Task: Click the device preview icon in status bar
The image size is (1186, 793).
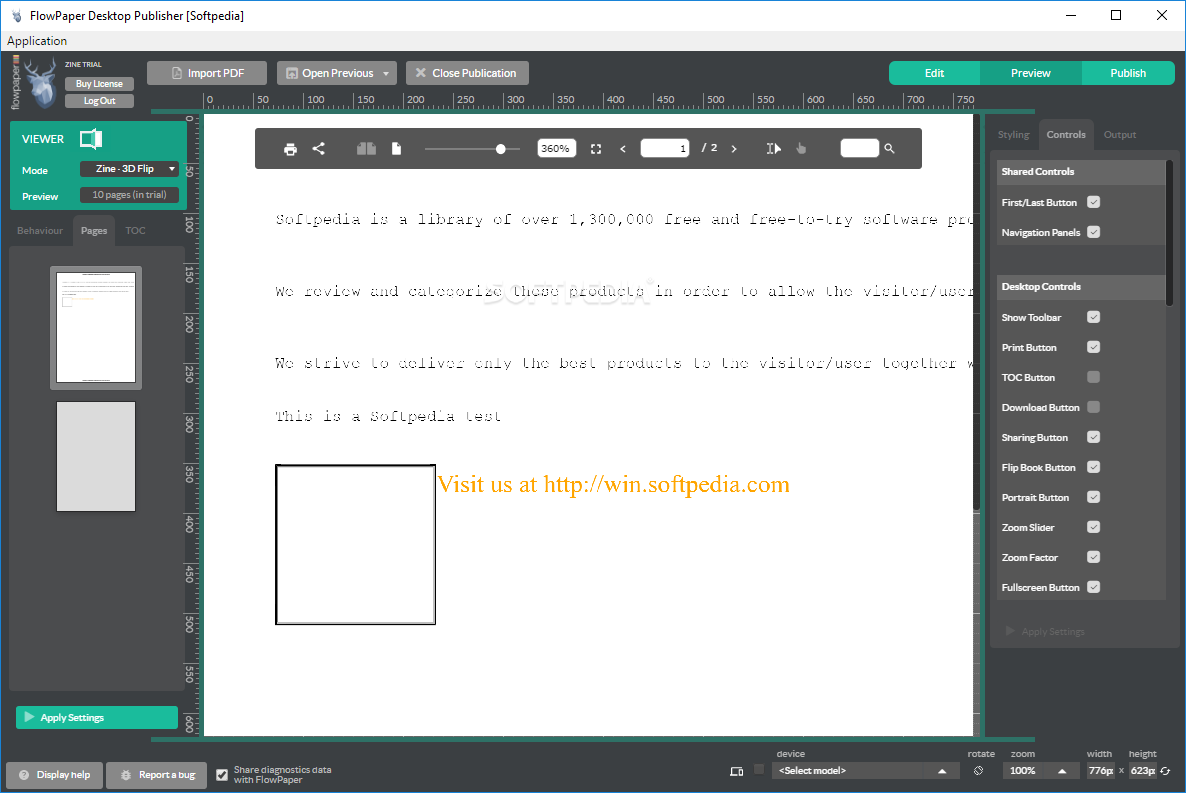Action: tap(737, 771)
